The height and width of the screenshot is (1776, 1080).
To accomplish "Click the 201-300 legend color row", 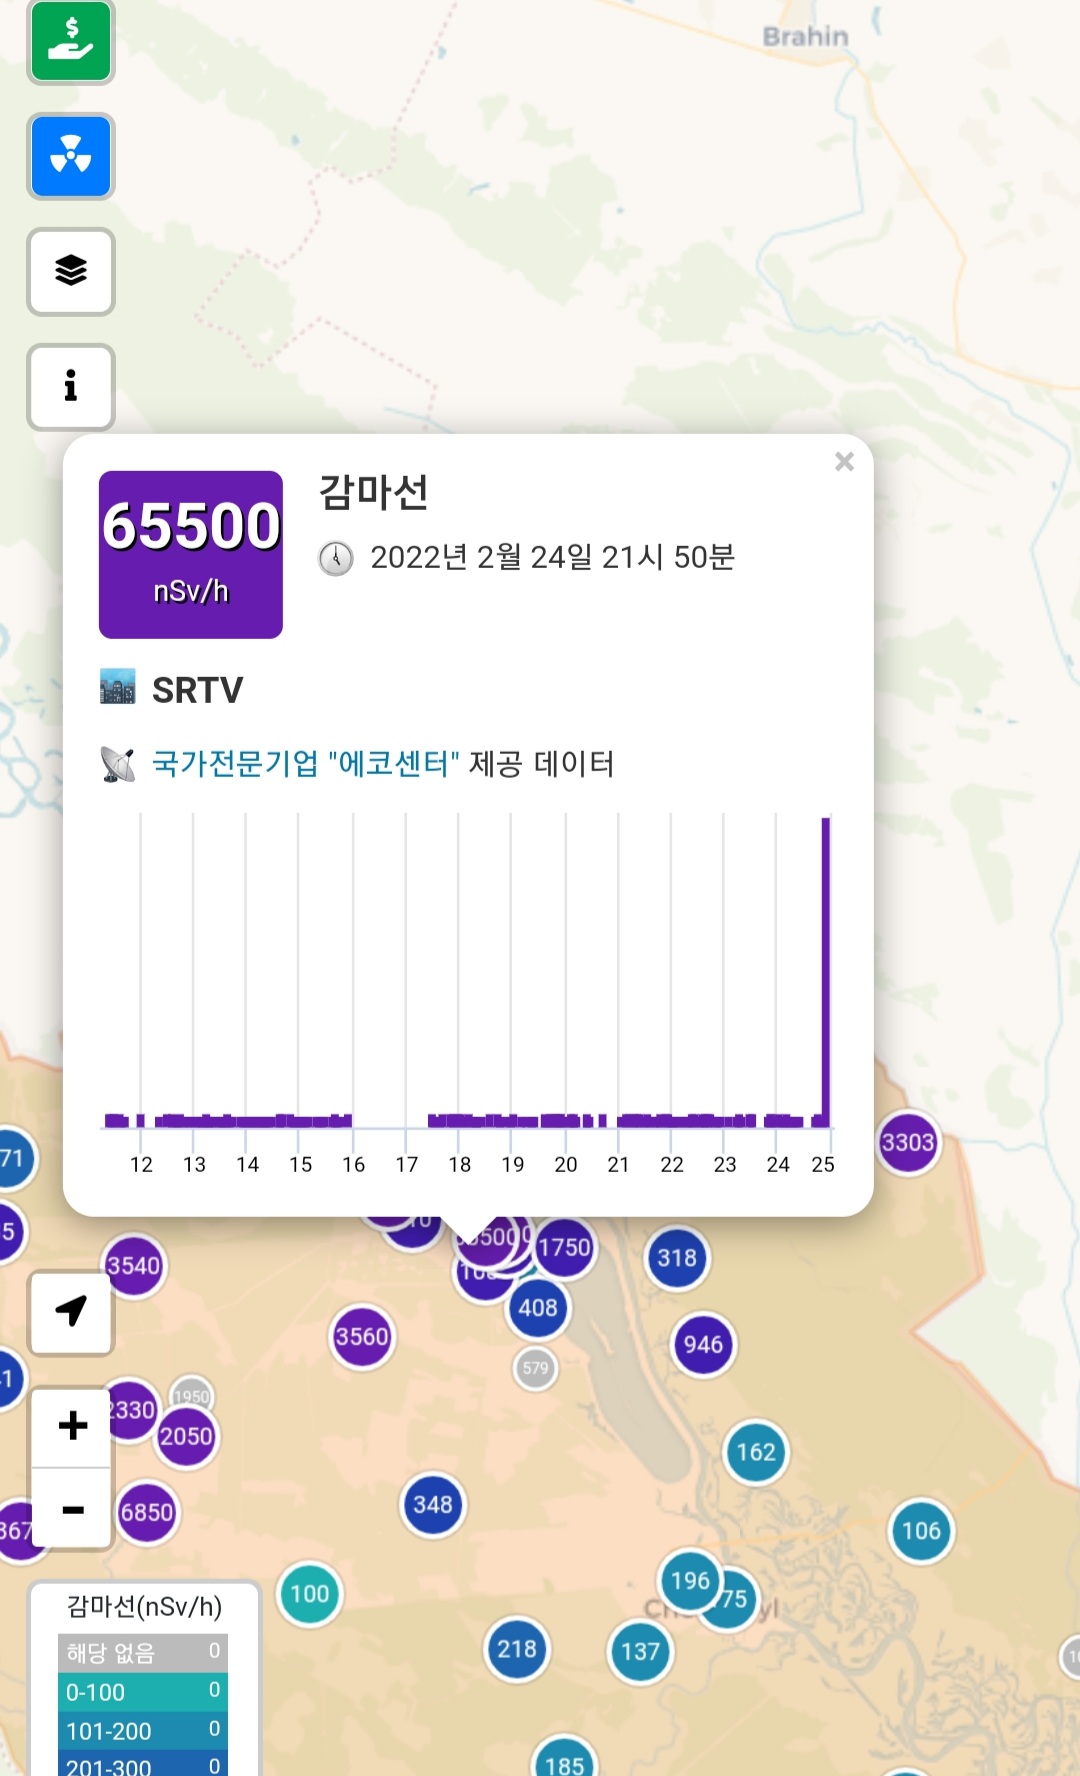I will 143,1764.
